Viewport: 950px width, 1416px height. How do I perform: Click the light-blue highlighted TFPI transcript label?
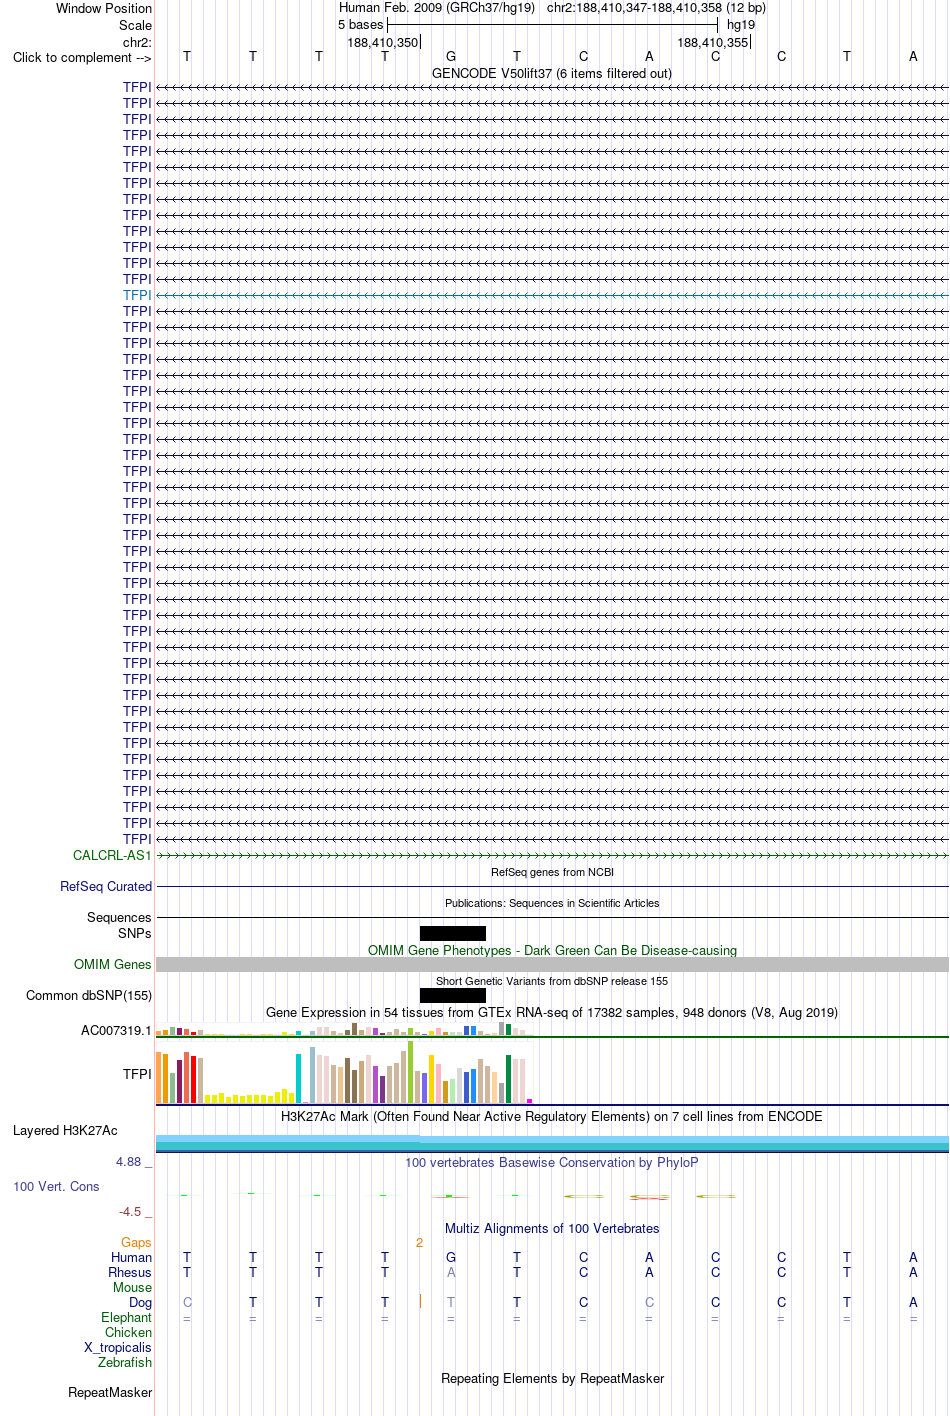pos(137,295)
